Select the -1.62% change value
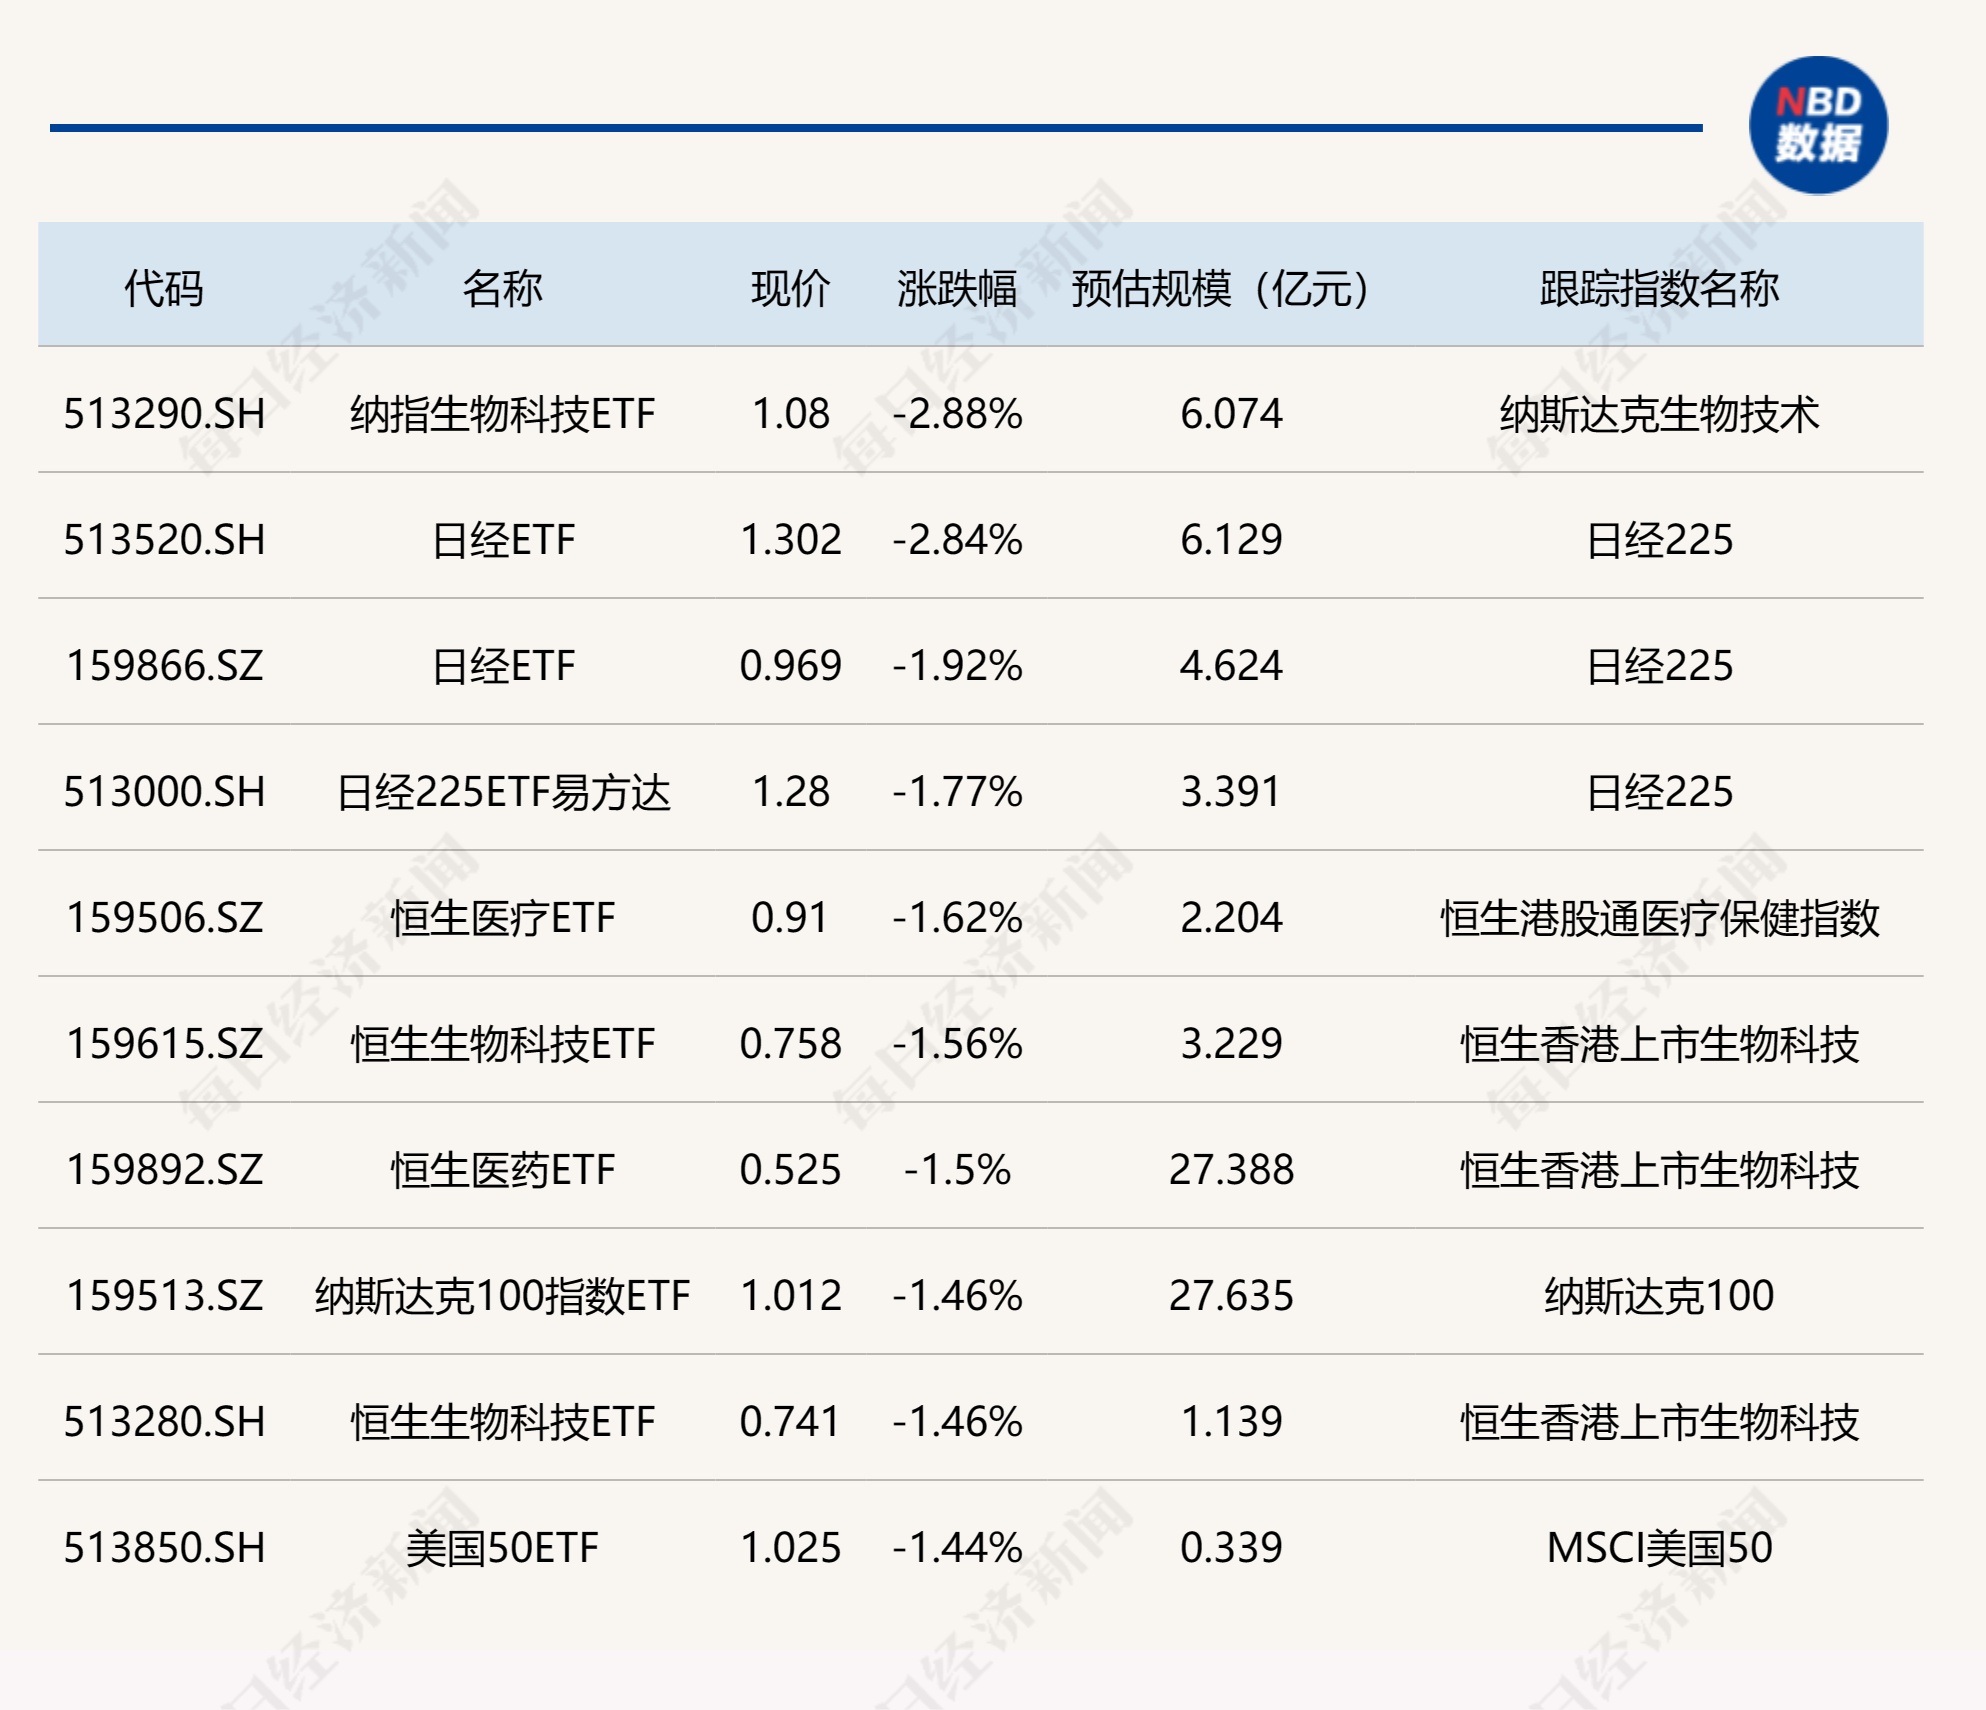The image size is (1986, 1710). [957, 918]
